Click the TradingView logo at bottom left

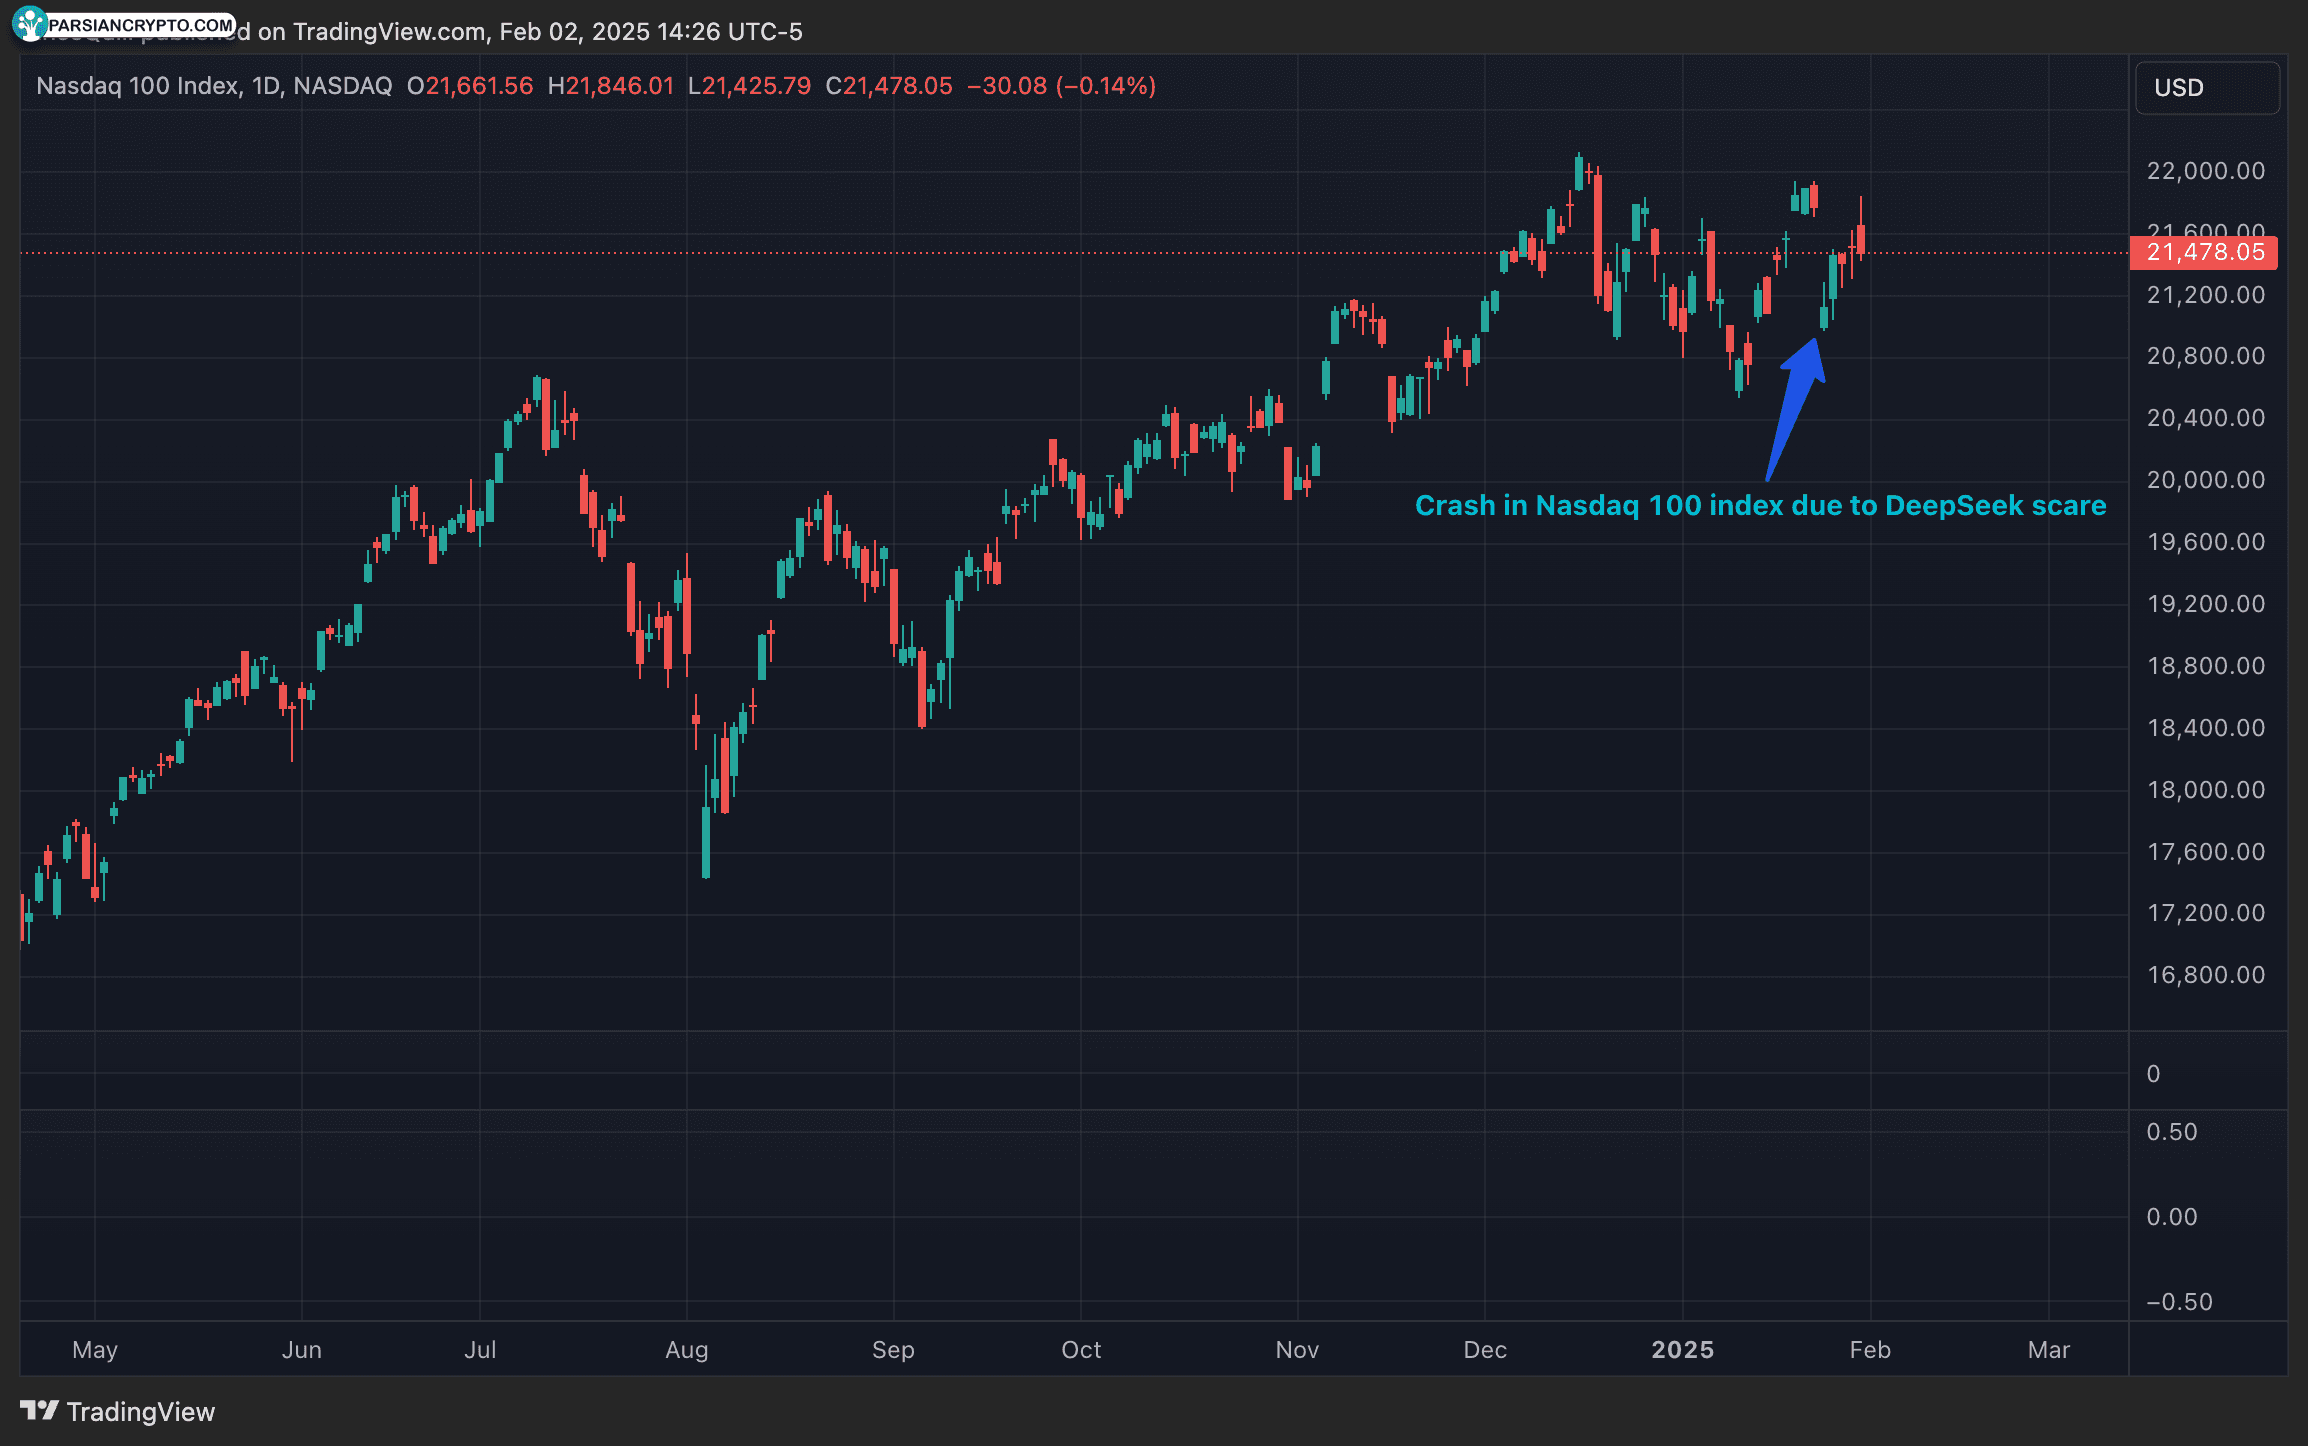[118, 1411]
